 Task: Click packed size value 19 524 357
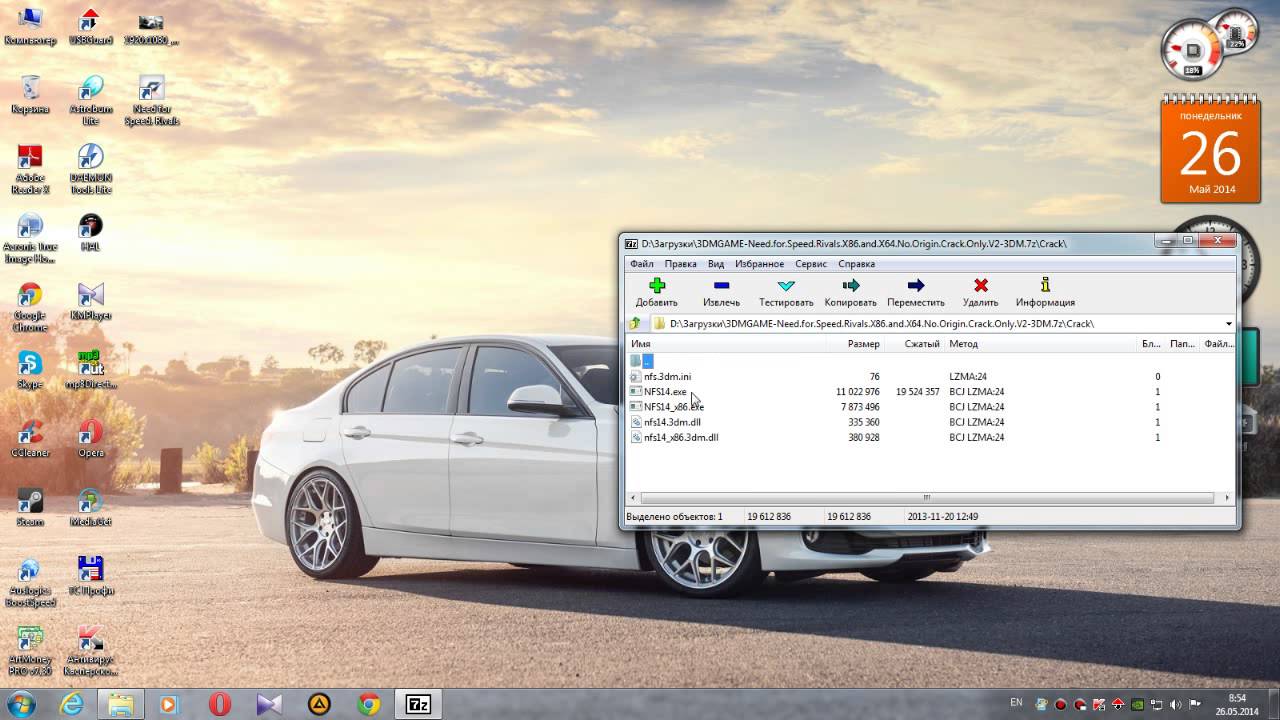pos(917,392)
